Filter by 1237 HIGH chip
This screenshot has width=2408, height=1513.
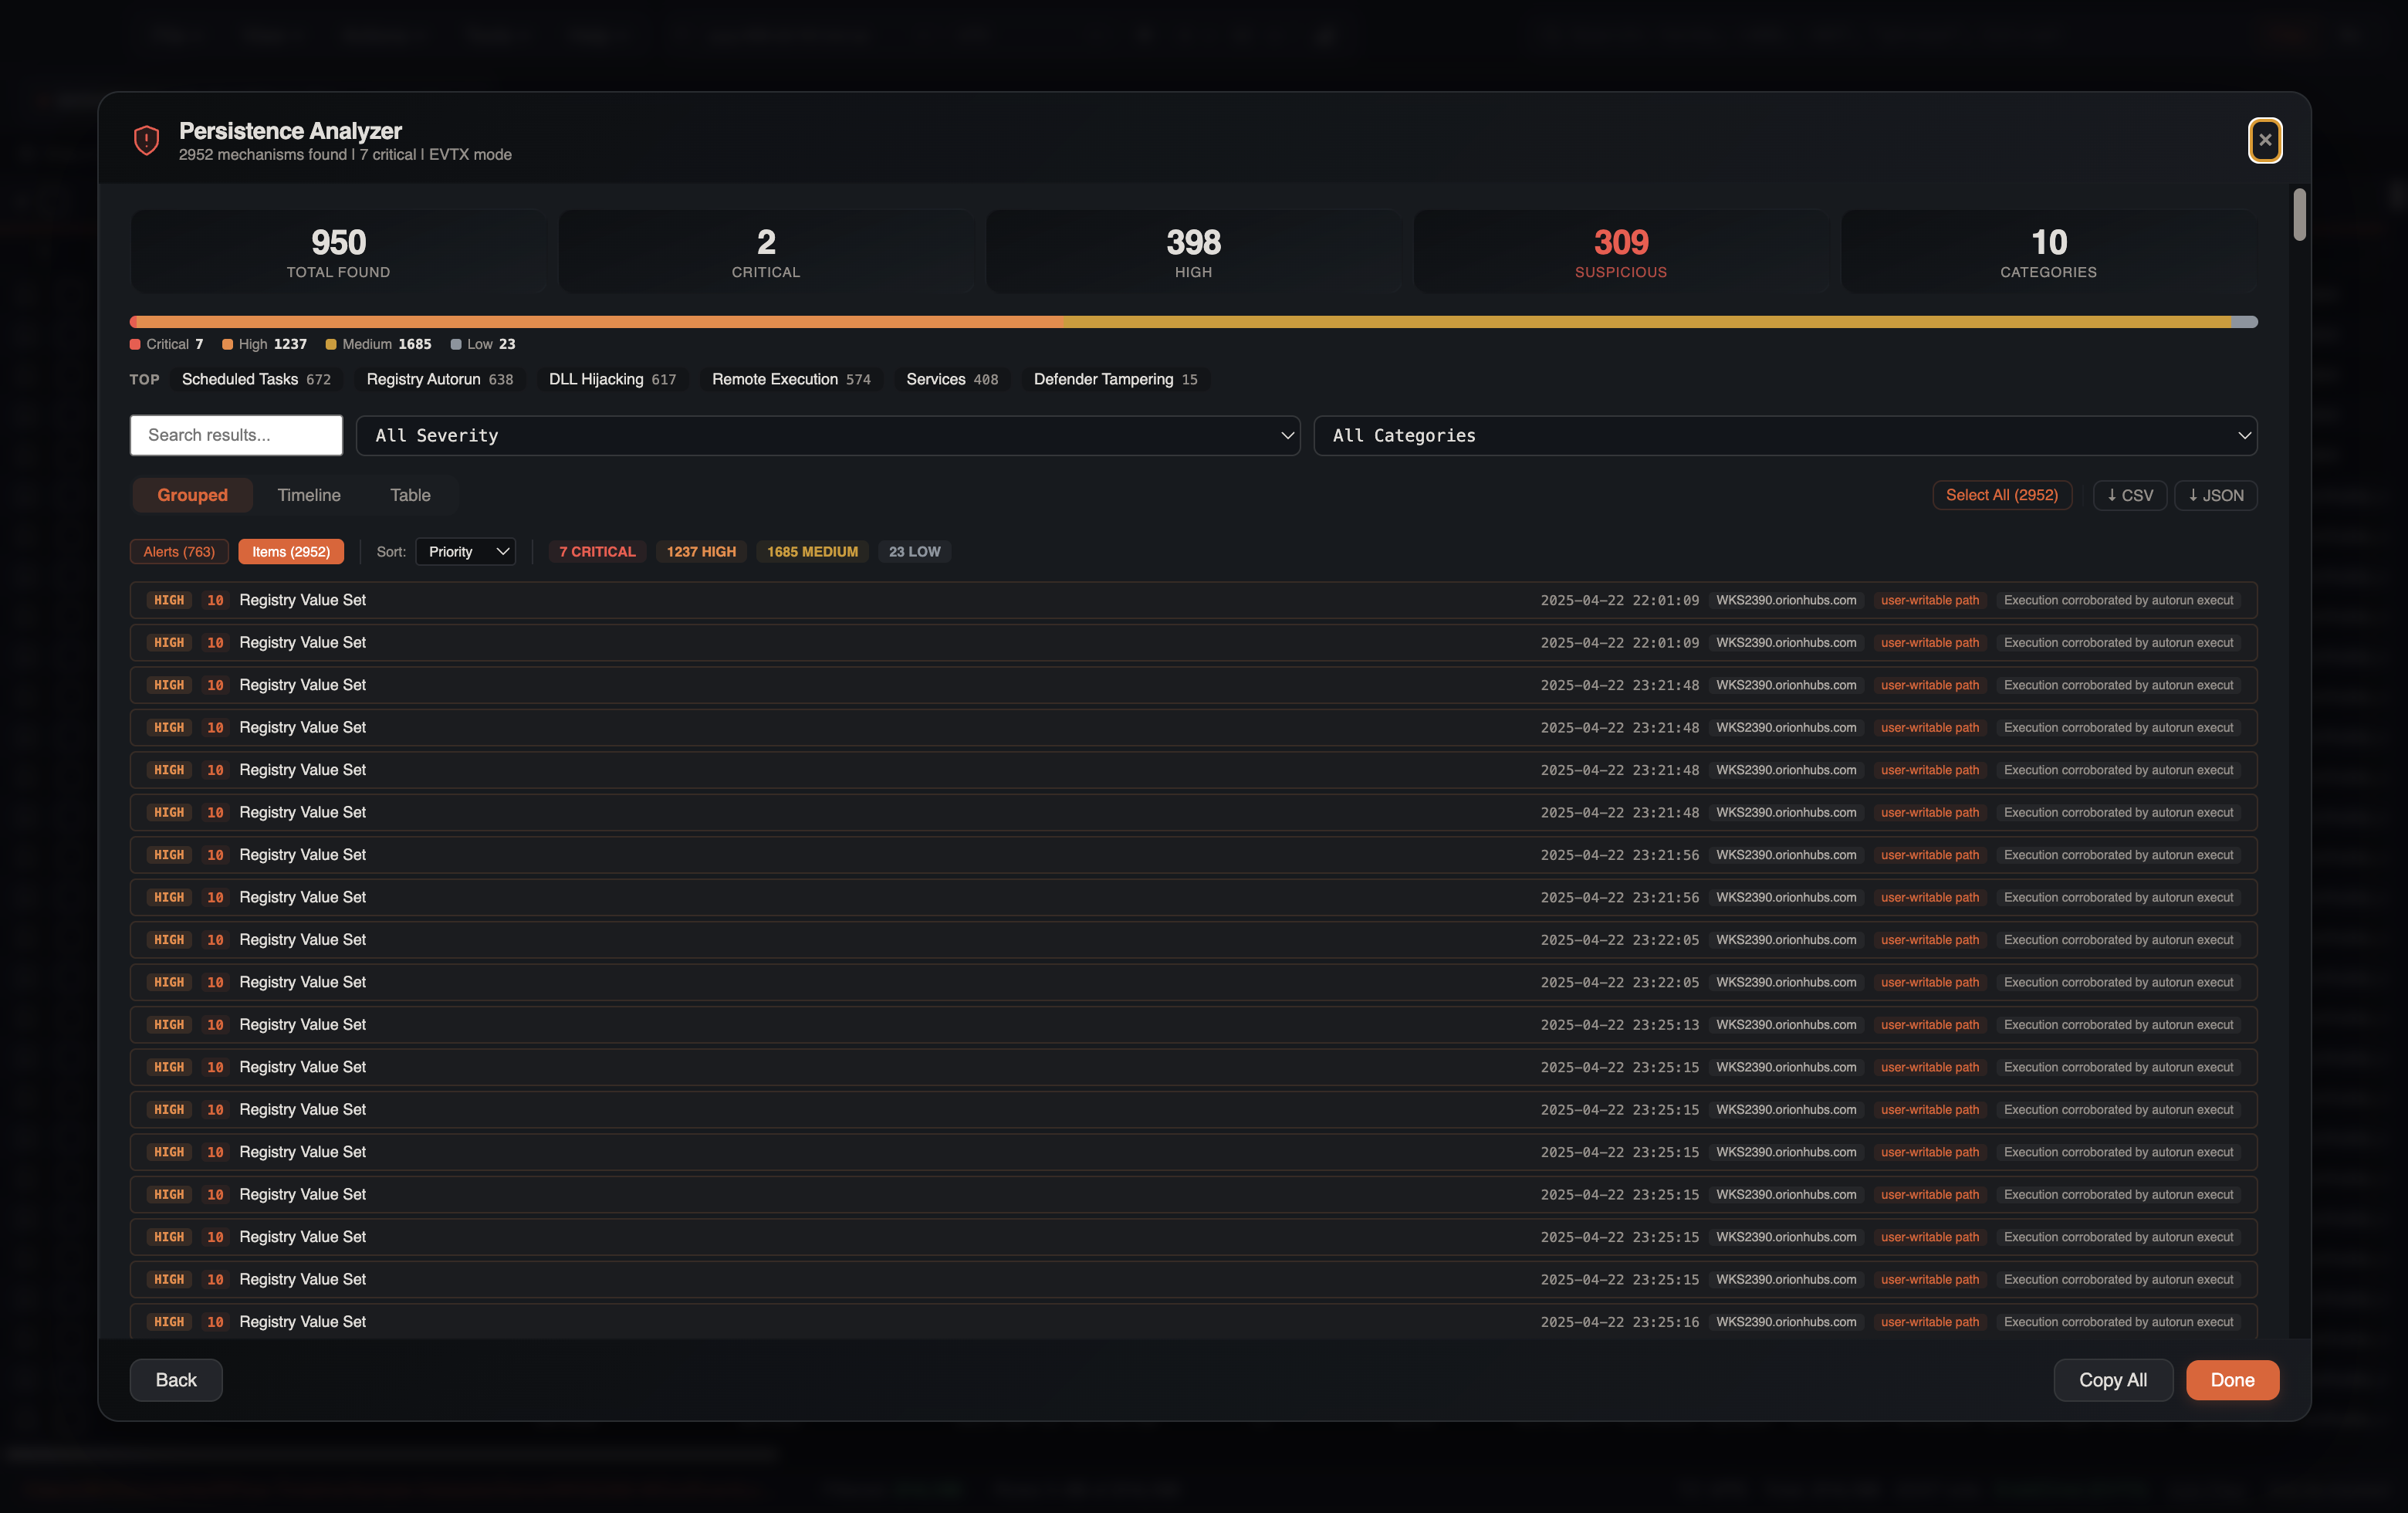coord(701,552)
